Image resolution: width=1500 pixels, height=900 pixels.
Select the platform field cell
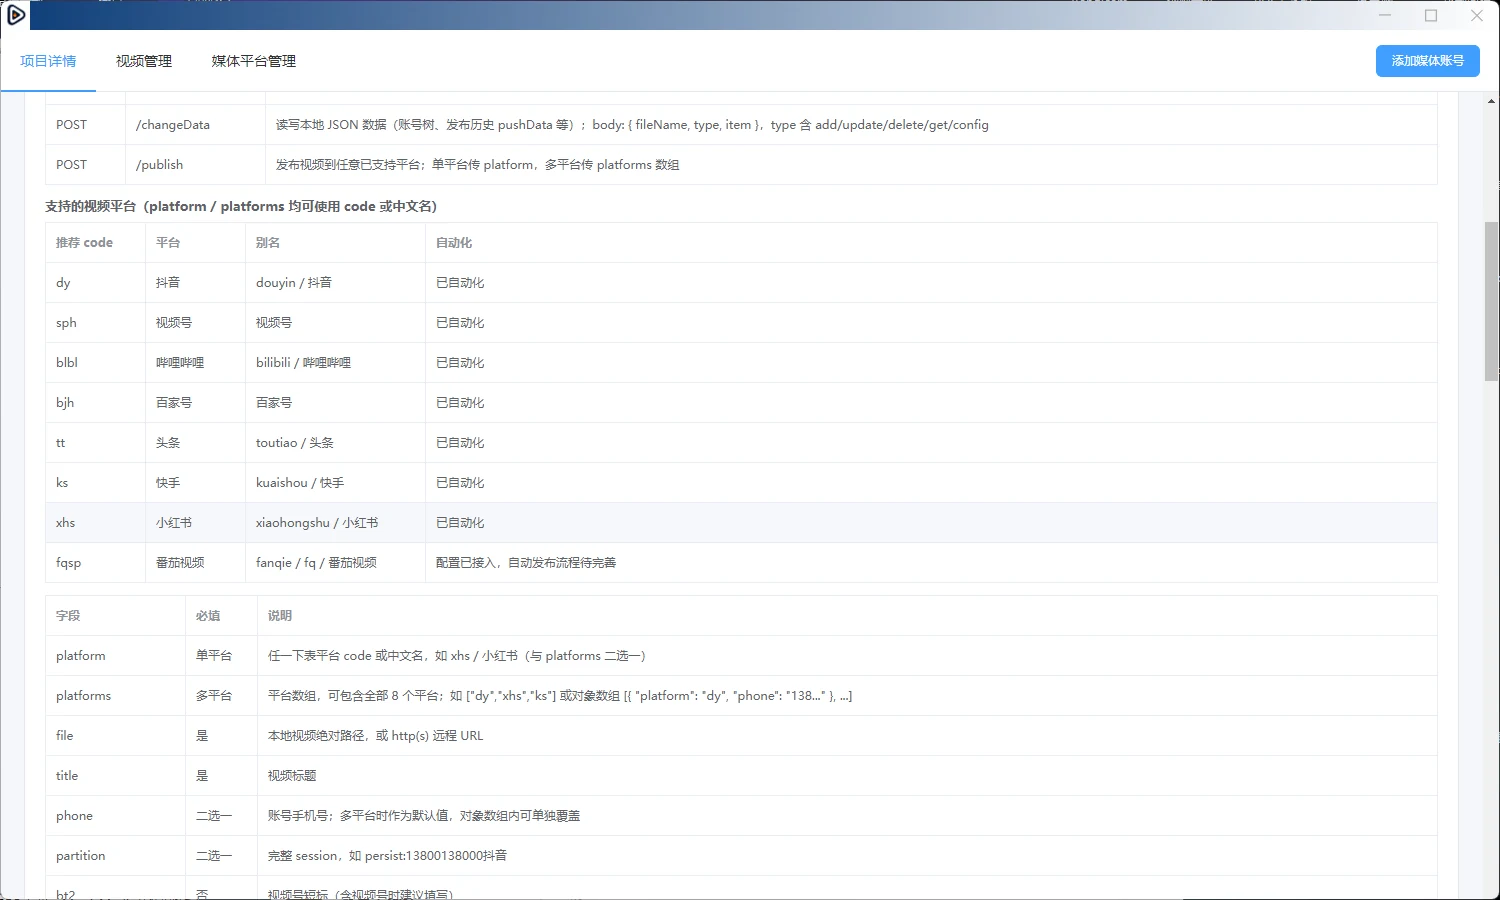(x=116, y=656)
